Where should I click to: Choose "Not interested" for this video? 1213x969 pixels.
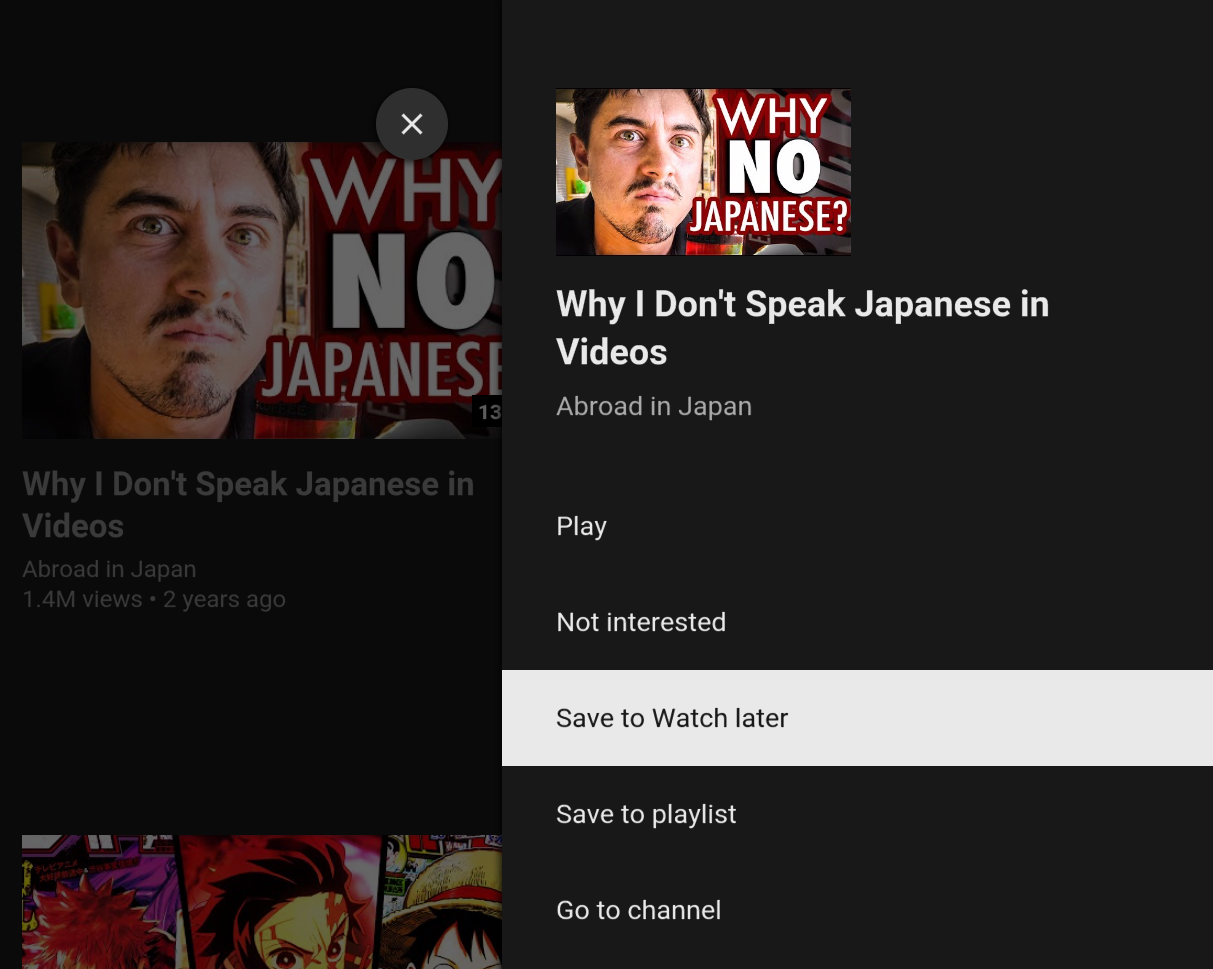(641, 621)
